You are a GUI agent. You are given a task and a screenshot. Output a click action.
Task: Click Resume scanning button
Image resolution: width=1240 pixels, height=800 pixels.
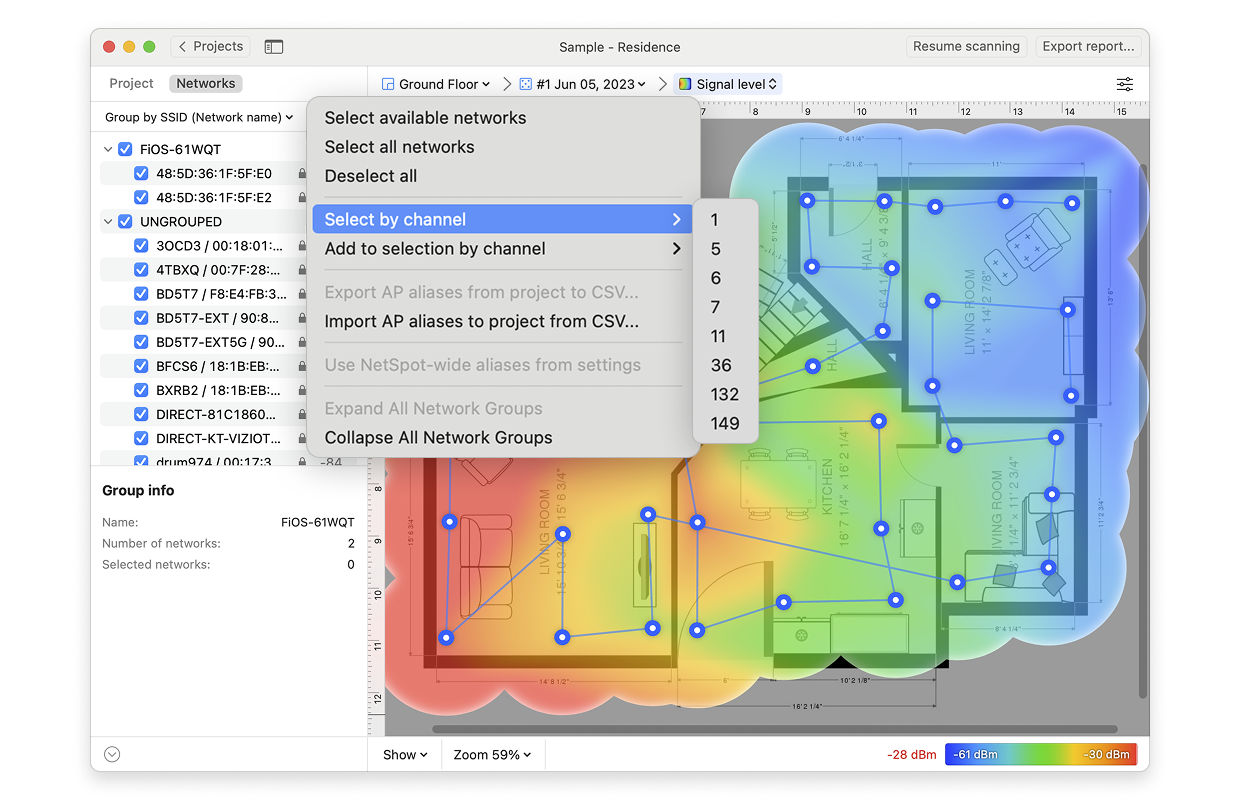click(966, 46)
